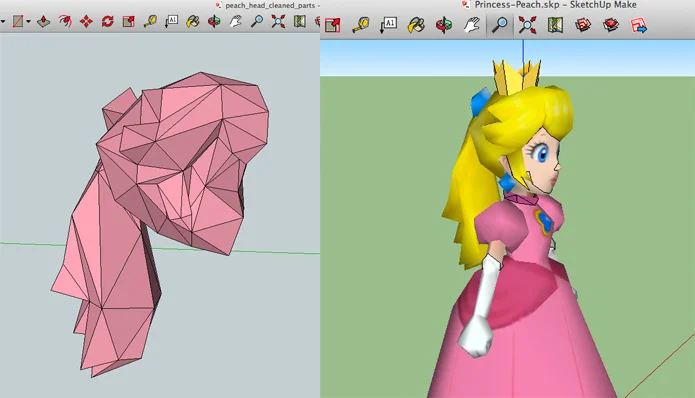Select the Orbit tool in peach_head window
695x398 pixels.
click(214, 21)
